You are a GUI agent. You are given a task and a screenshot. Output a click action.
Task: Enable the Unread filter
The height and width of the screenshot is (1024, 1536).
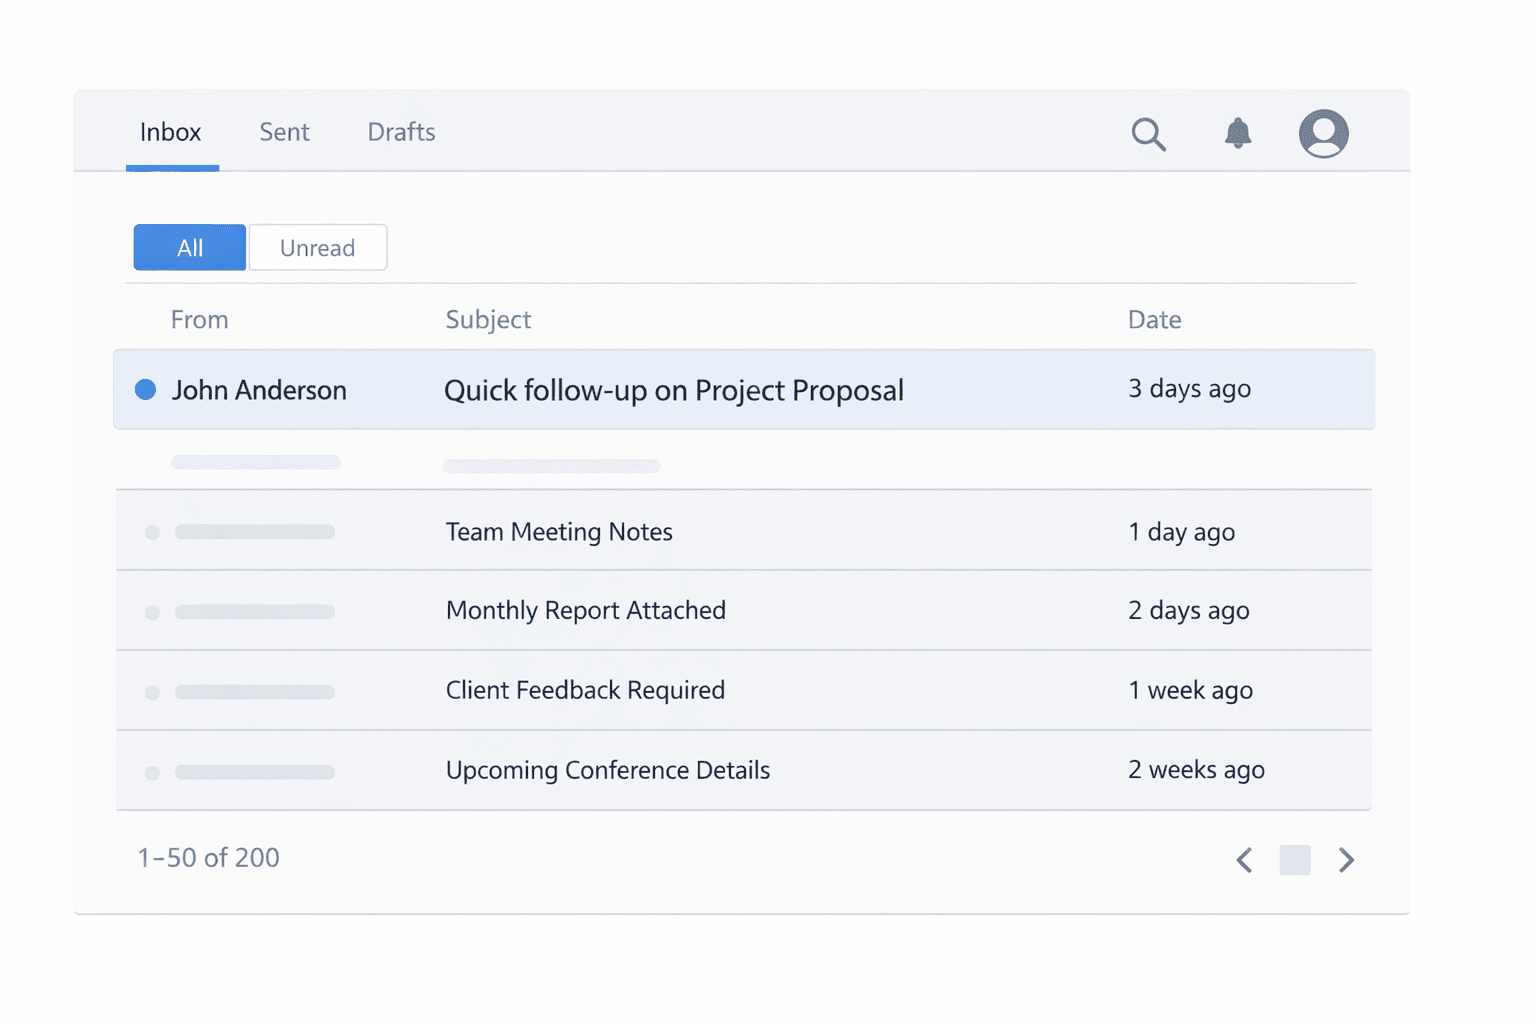coord(317,247)
